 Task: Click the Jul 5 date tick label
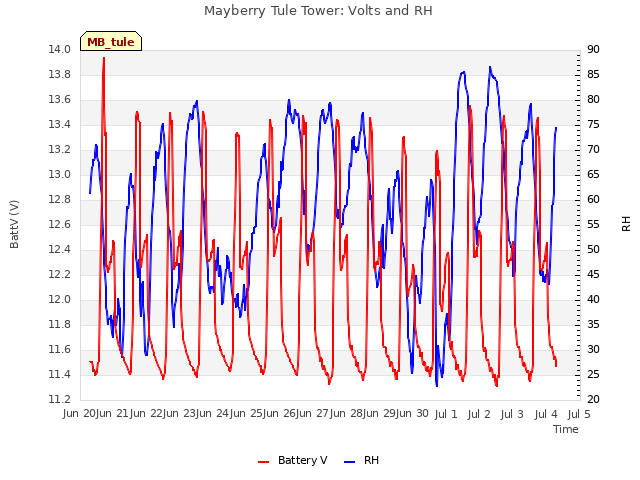coord(579,414)
